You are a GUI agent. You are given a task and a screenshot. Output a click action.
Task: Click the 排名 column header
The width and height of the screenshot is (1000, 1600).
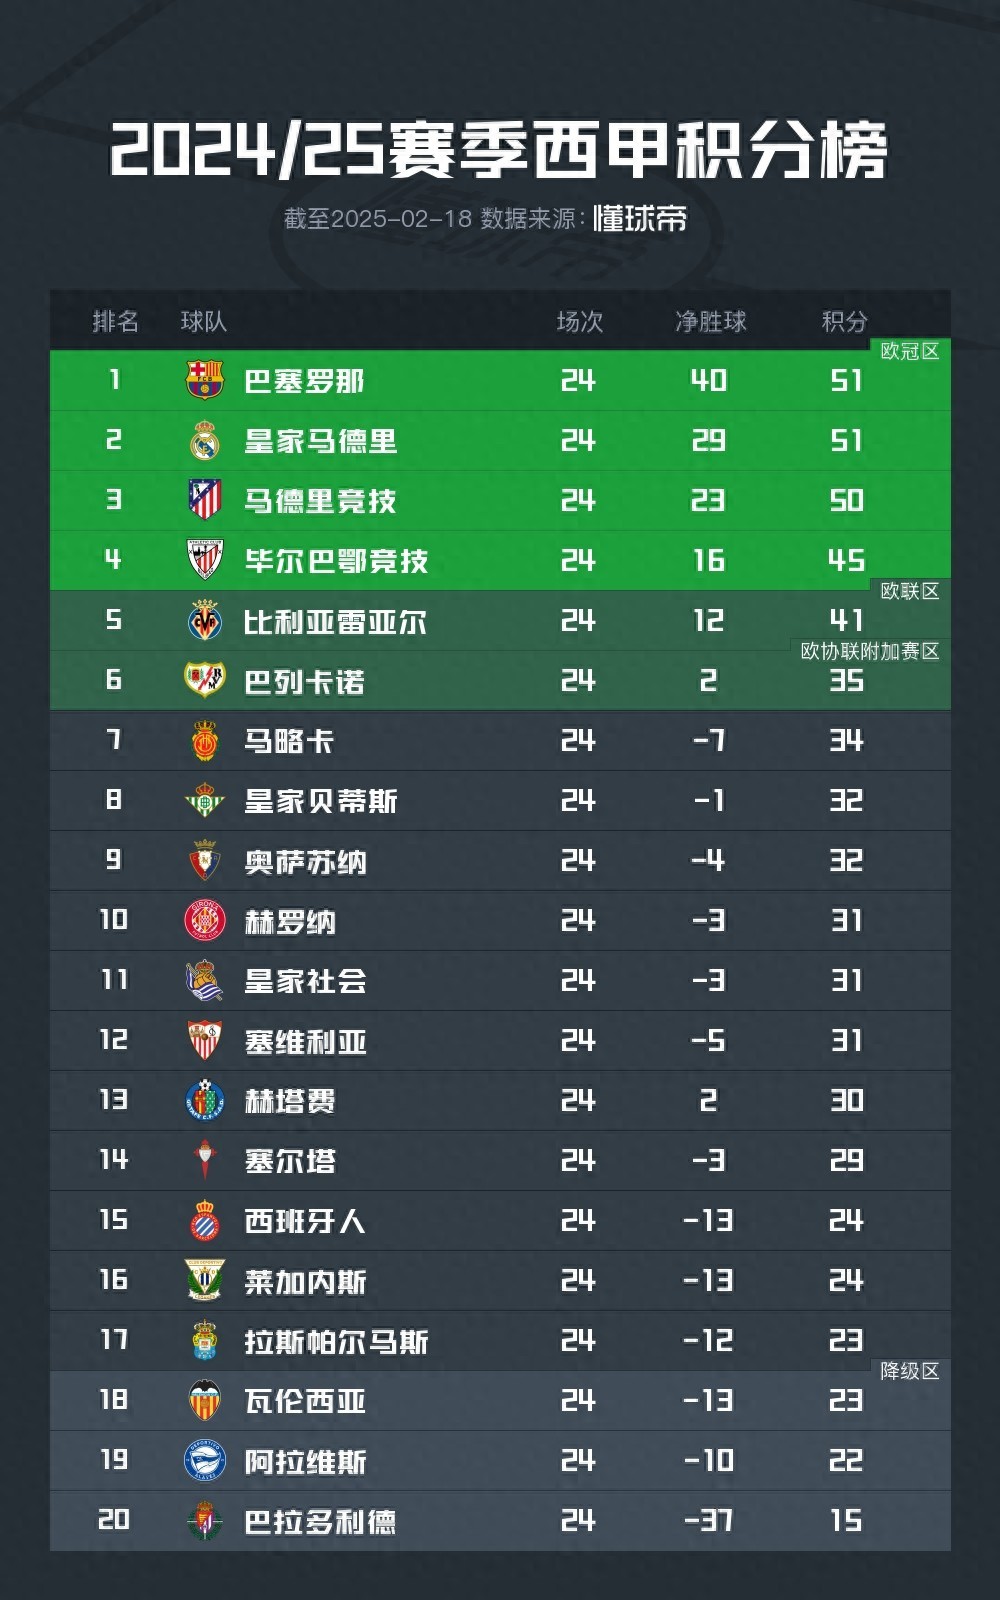pyautogui.click(x=115, y=321)
